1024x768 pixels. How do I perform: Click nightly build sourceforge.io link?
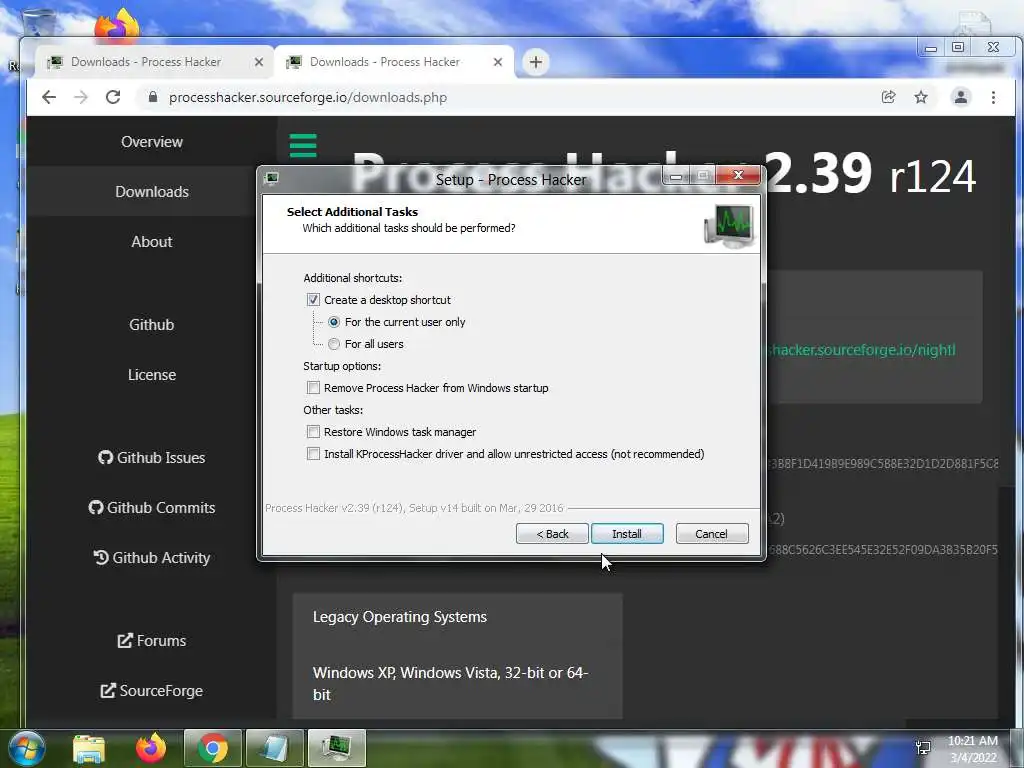(x=861, y=350)
